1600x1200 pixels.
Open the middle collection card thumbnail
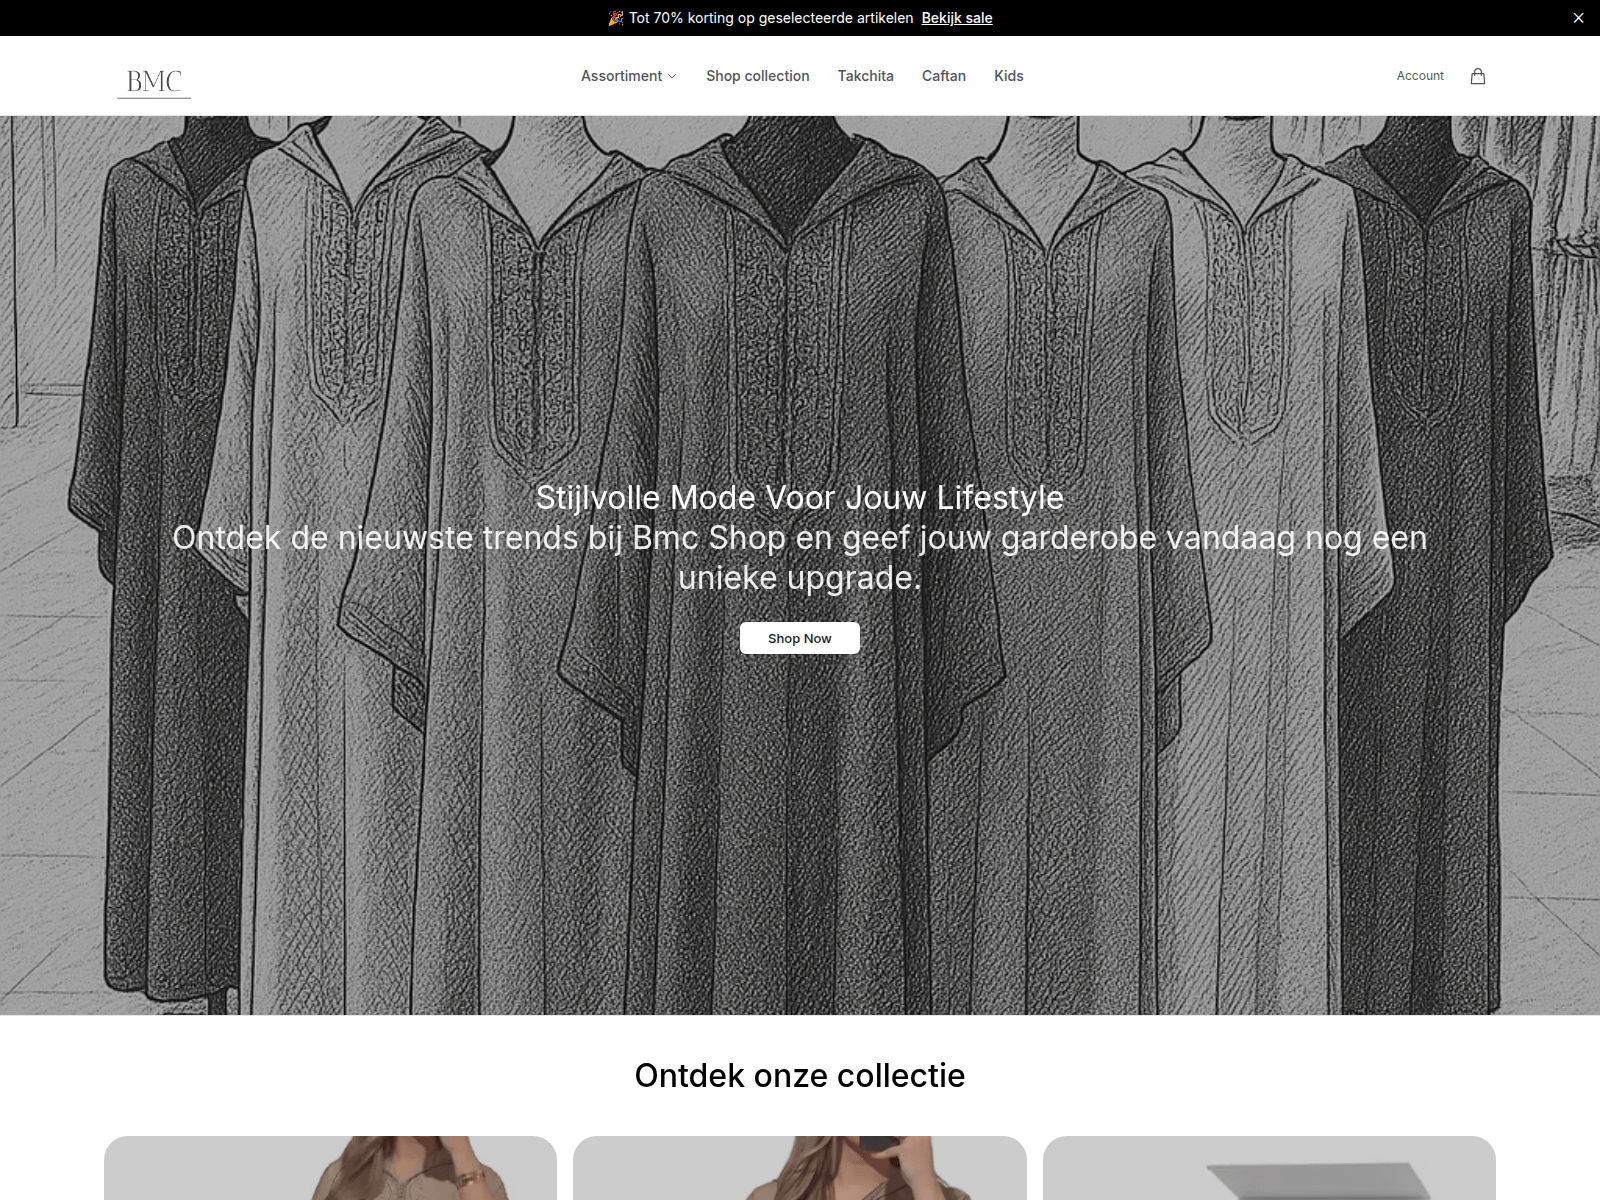point(800,1168)
